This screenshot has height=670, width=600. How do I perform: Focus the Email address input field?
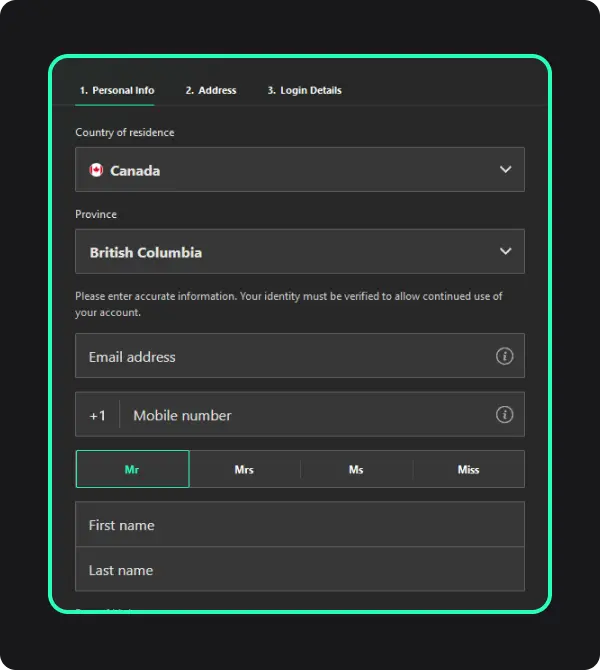[x=280, y=356]
